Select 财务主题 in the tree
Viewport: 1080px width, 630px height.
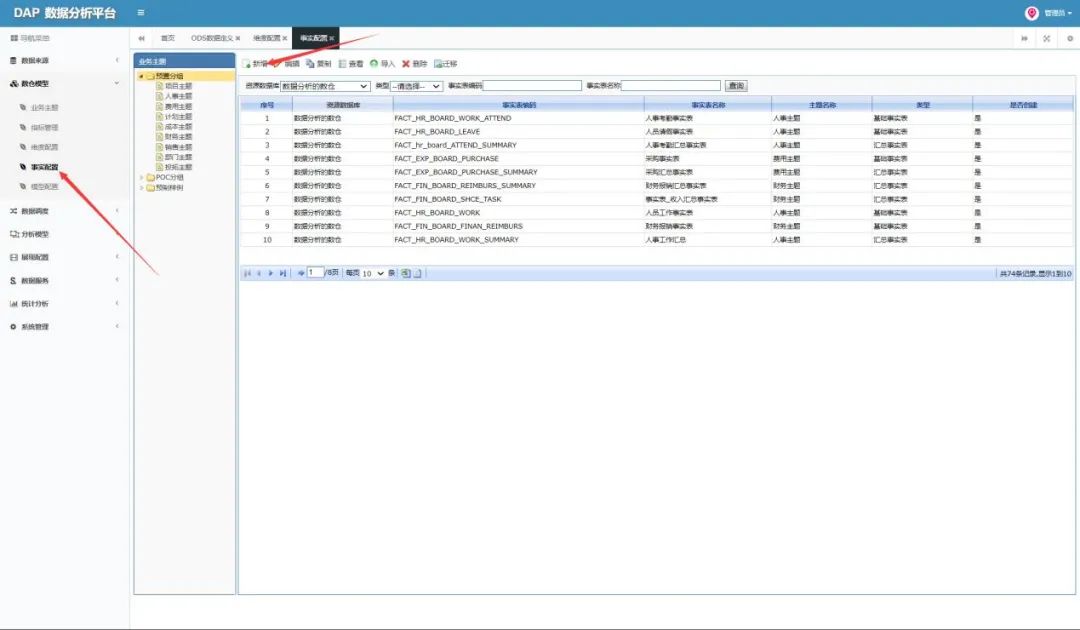point(178,137)
